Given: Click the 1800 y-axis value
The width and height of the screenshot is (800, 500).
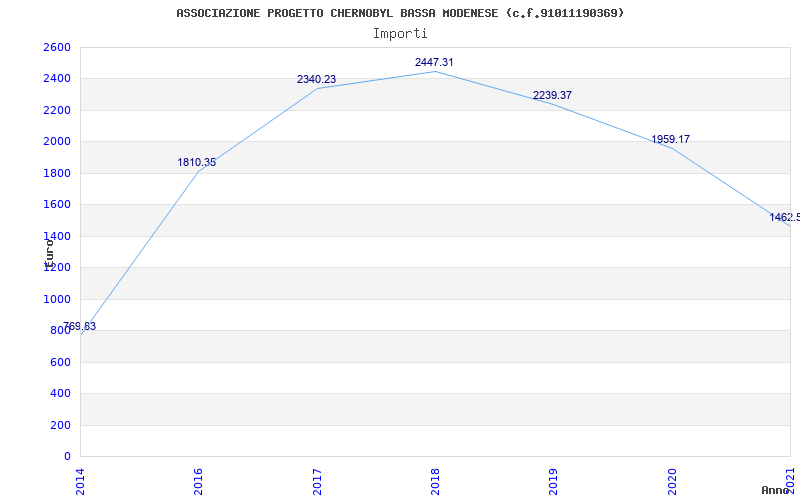Looking at the screenshot, I should point(57,173).
